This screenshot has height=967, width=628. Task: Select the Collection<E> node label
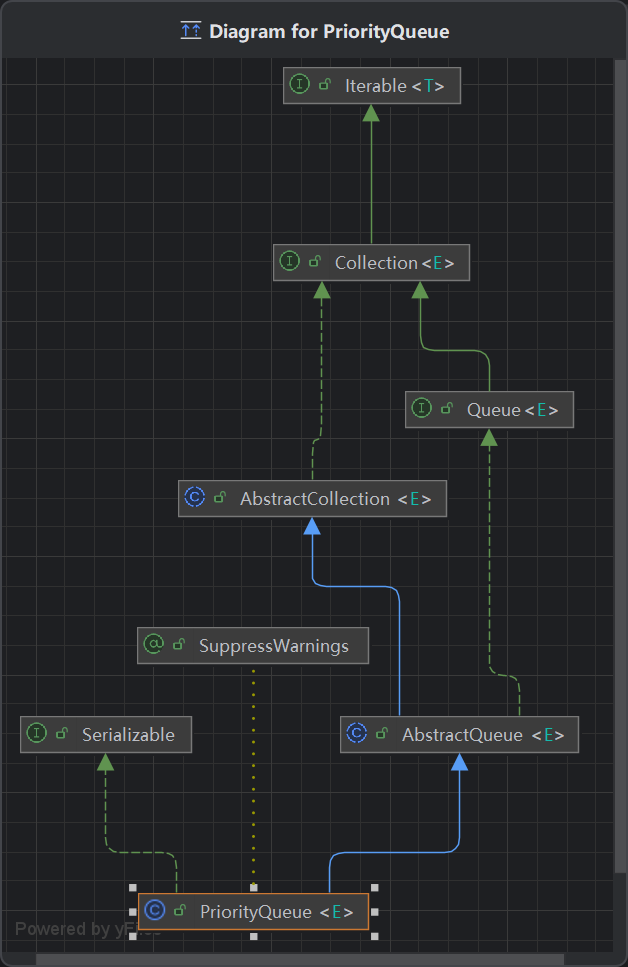click(x=395, y=263)
